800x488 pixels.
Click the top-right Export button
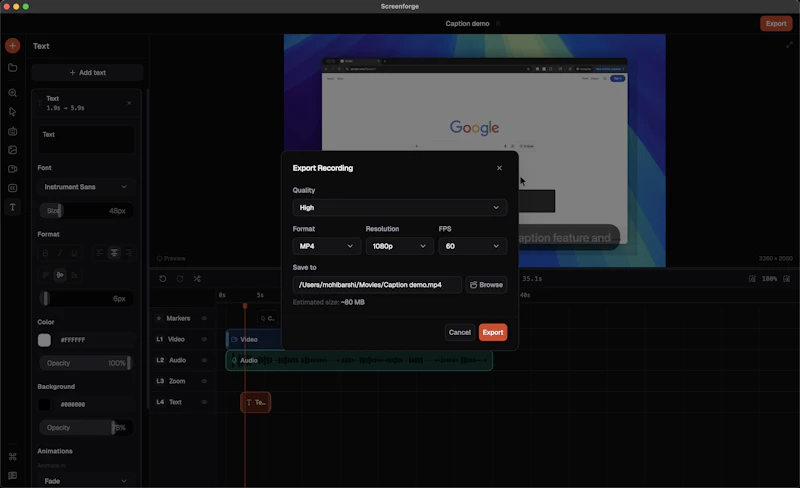click(x=776, y=23)
